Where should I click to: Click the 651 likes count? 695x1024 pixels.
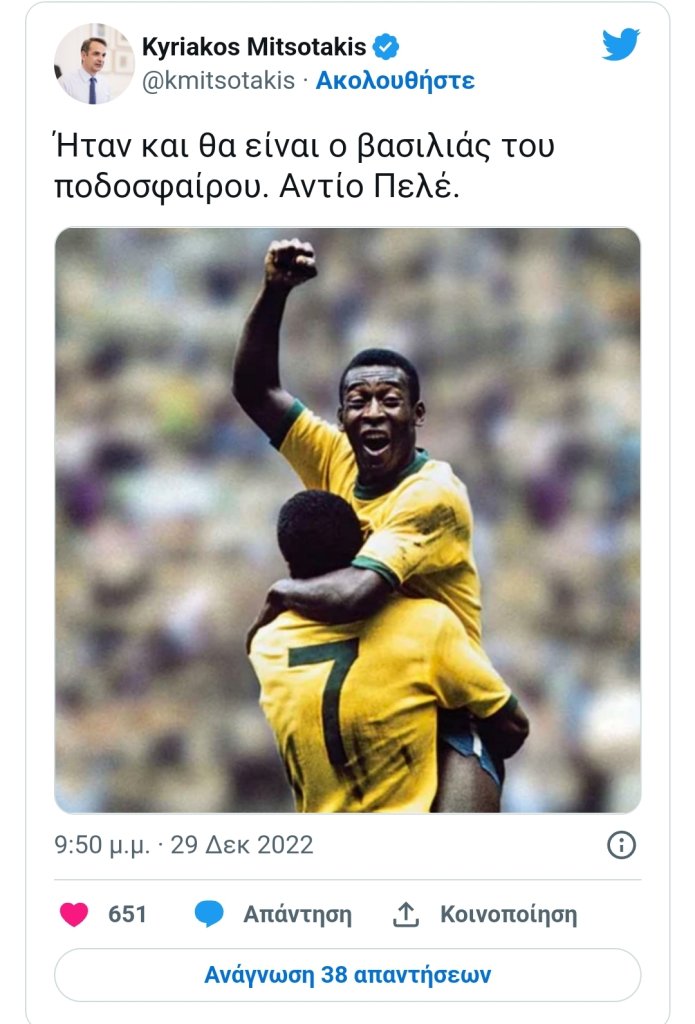[127, 914]
